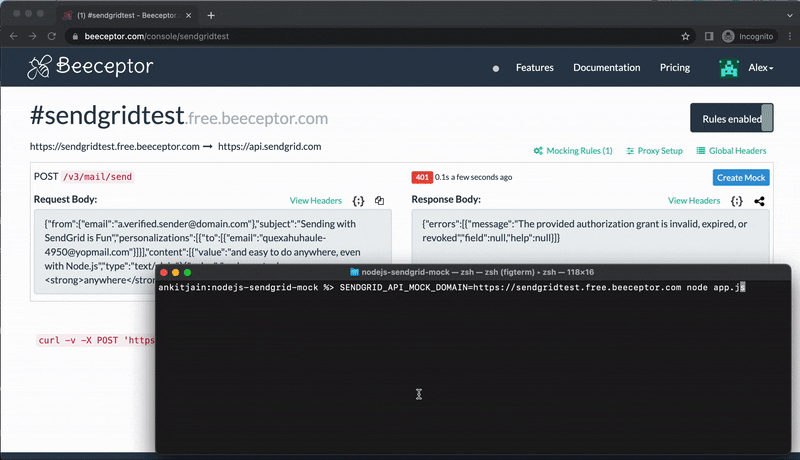Bookmark this page with the star icon

tap(685, 36)
